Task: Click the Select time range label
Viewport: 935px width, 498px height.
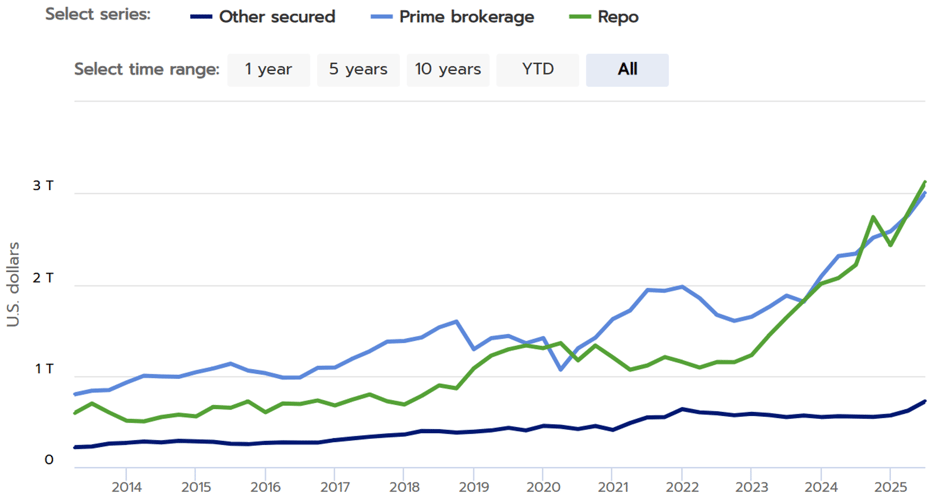Action: [x=146, y=70]
